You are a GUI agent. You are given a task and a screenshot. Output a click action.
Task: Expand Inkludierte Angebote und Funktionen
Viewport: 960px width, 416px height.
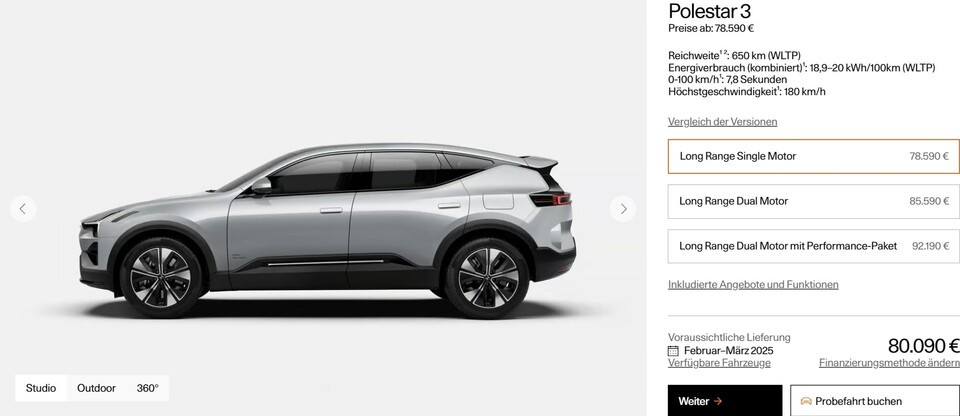(x=753, y=285)
